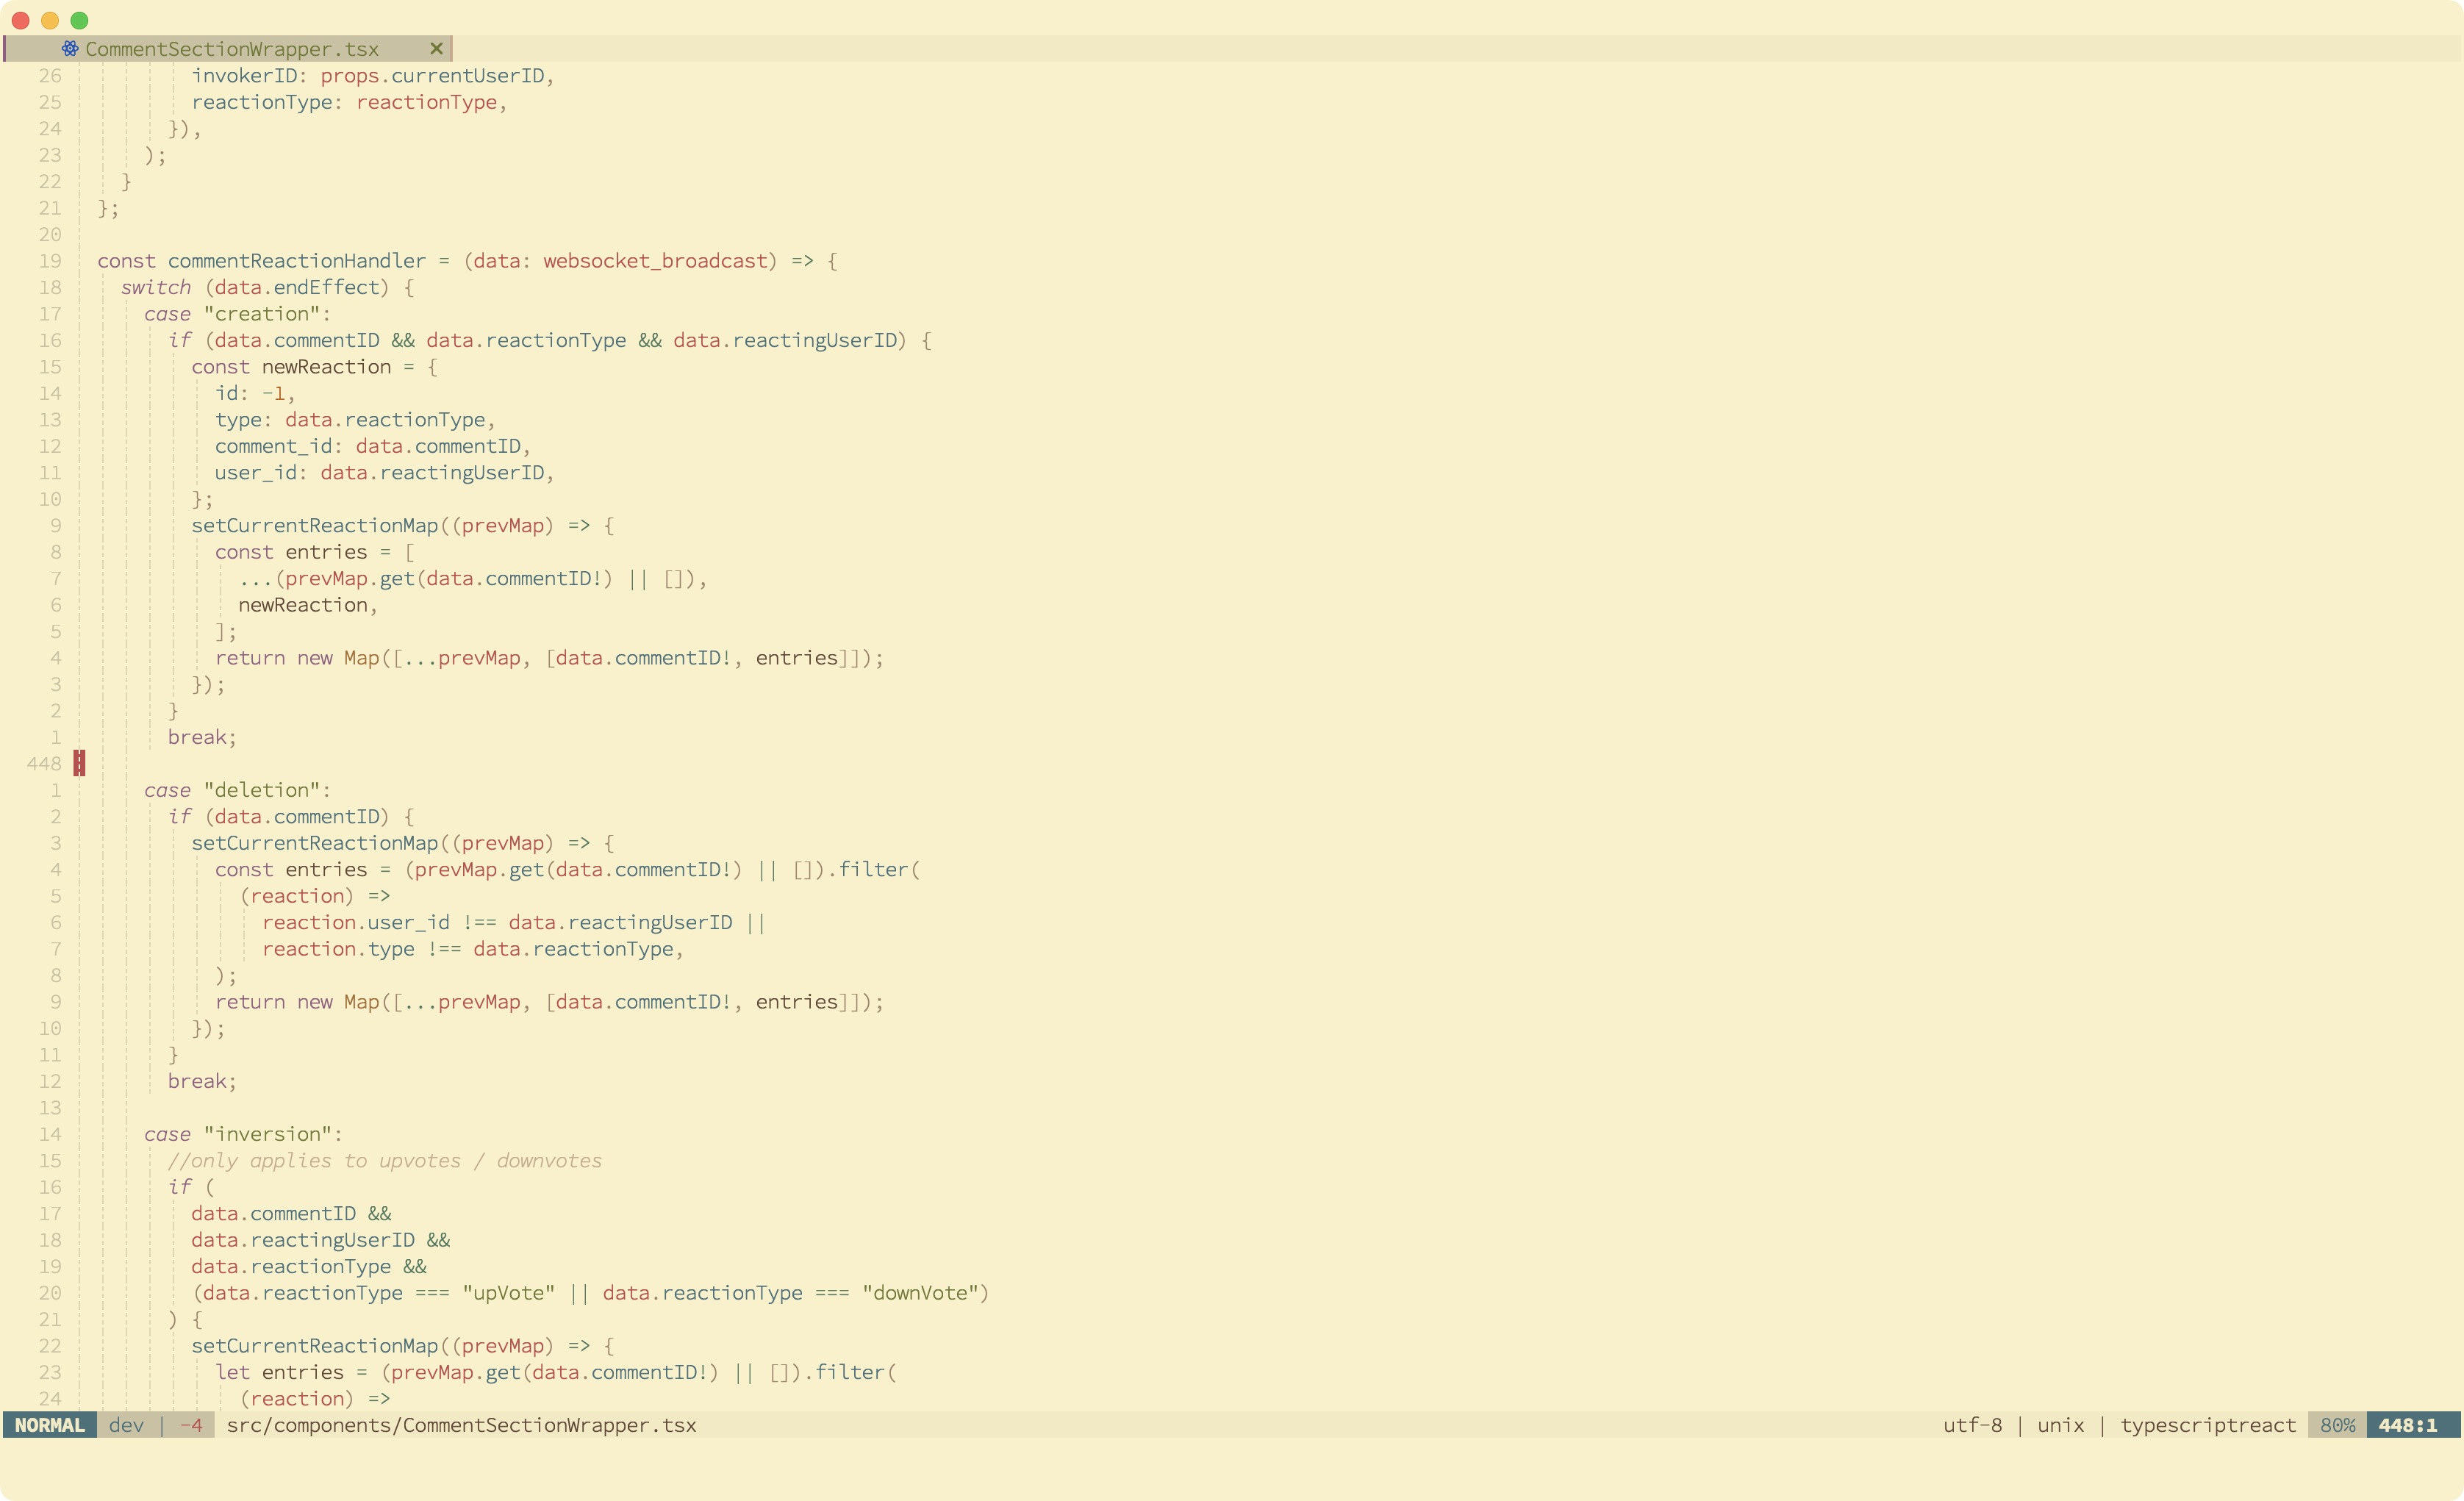Click on the commentReactionHandler function name
2464x1501 pixels.
296,261
